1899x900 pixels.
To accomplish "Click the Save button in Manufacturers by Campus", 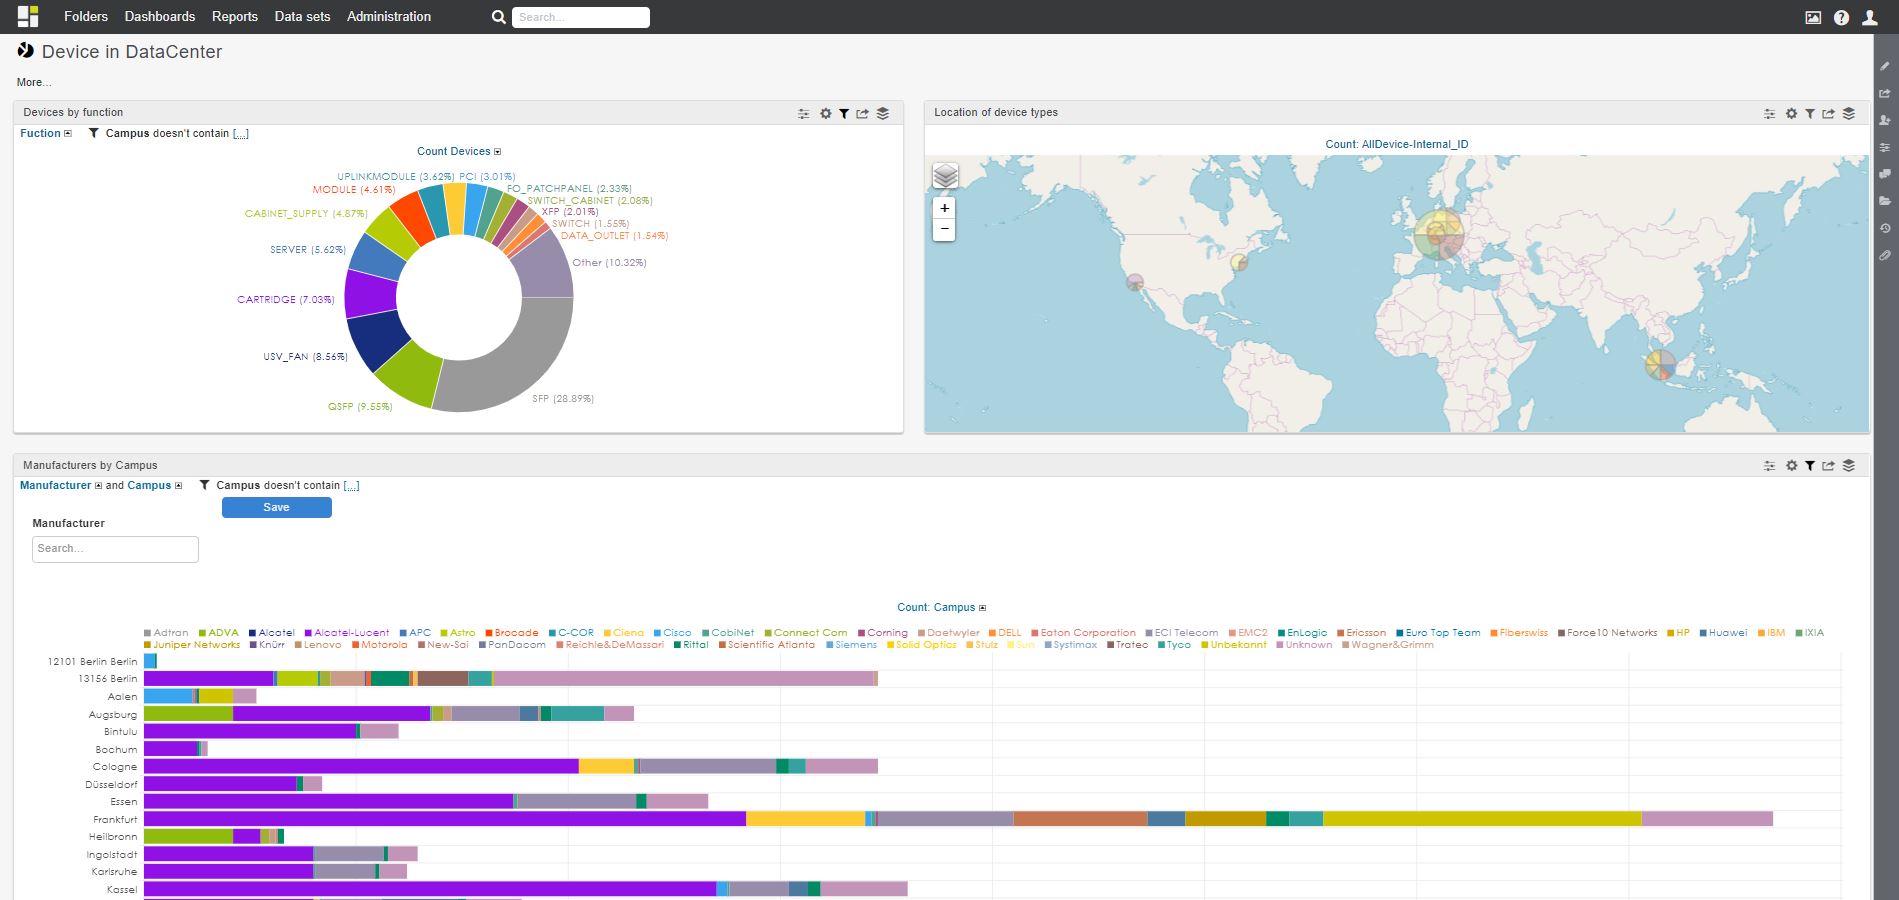I will pos(276,507).
